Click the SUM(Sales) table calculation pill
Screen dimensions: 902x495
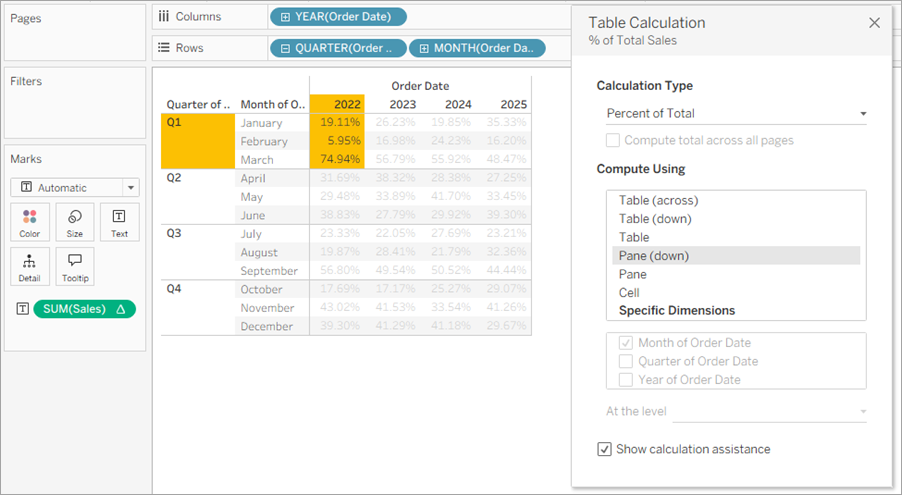coord(85,309)
